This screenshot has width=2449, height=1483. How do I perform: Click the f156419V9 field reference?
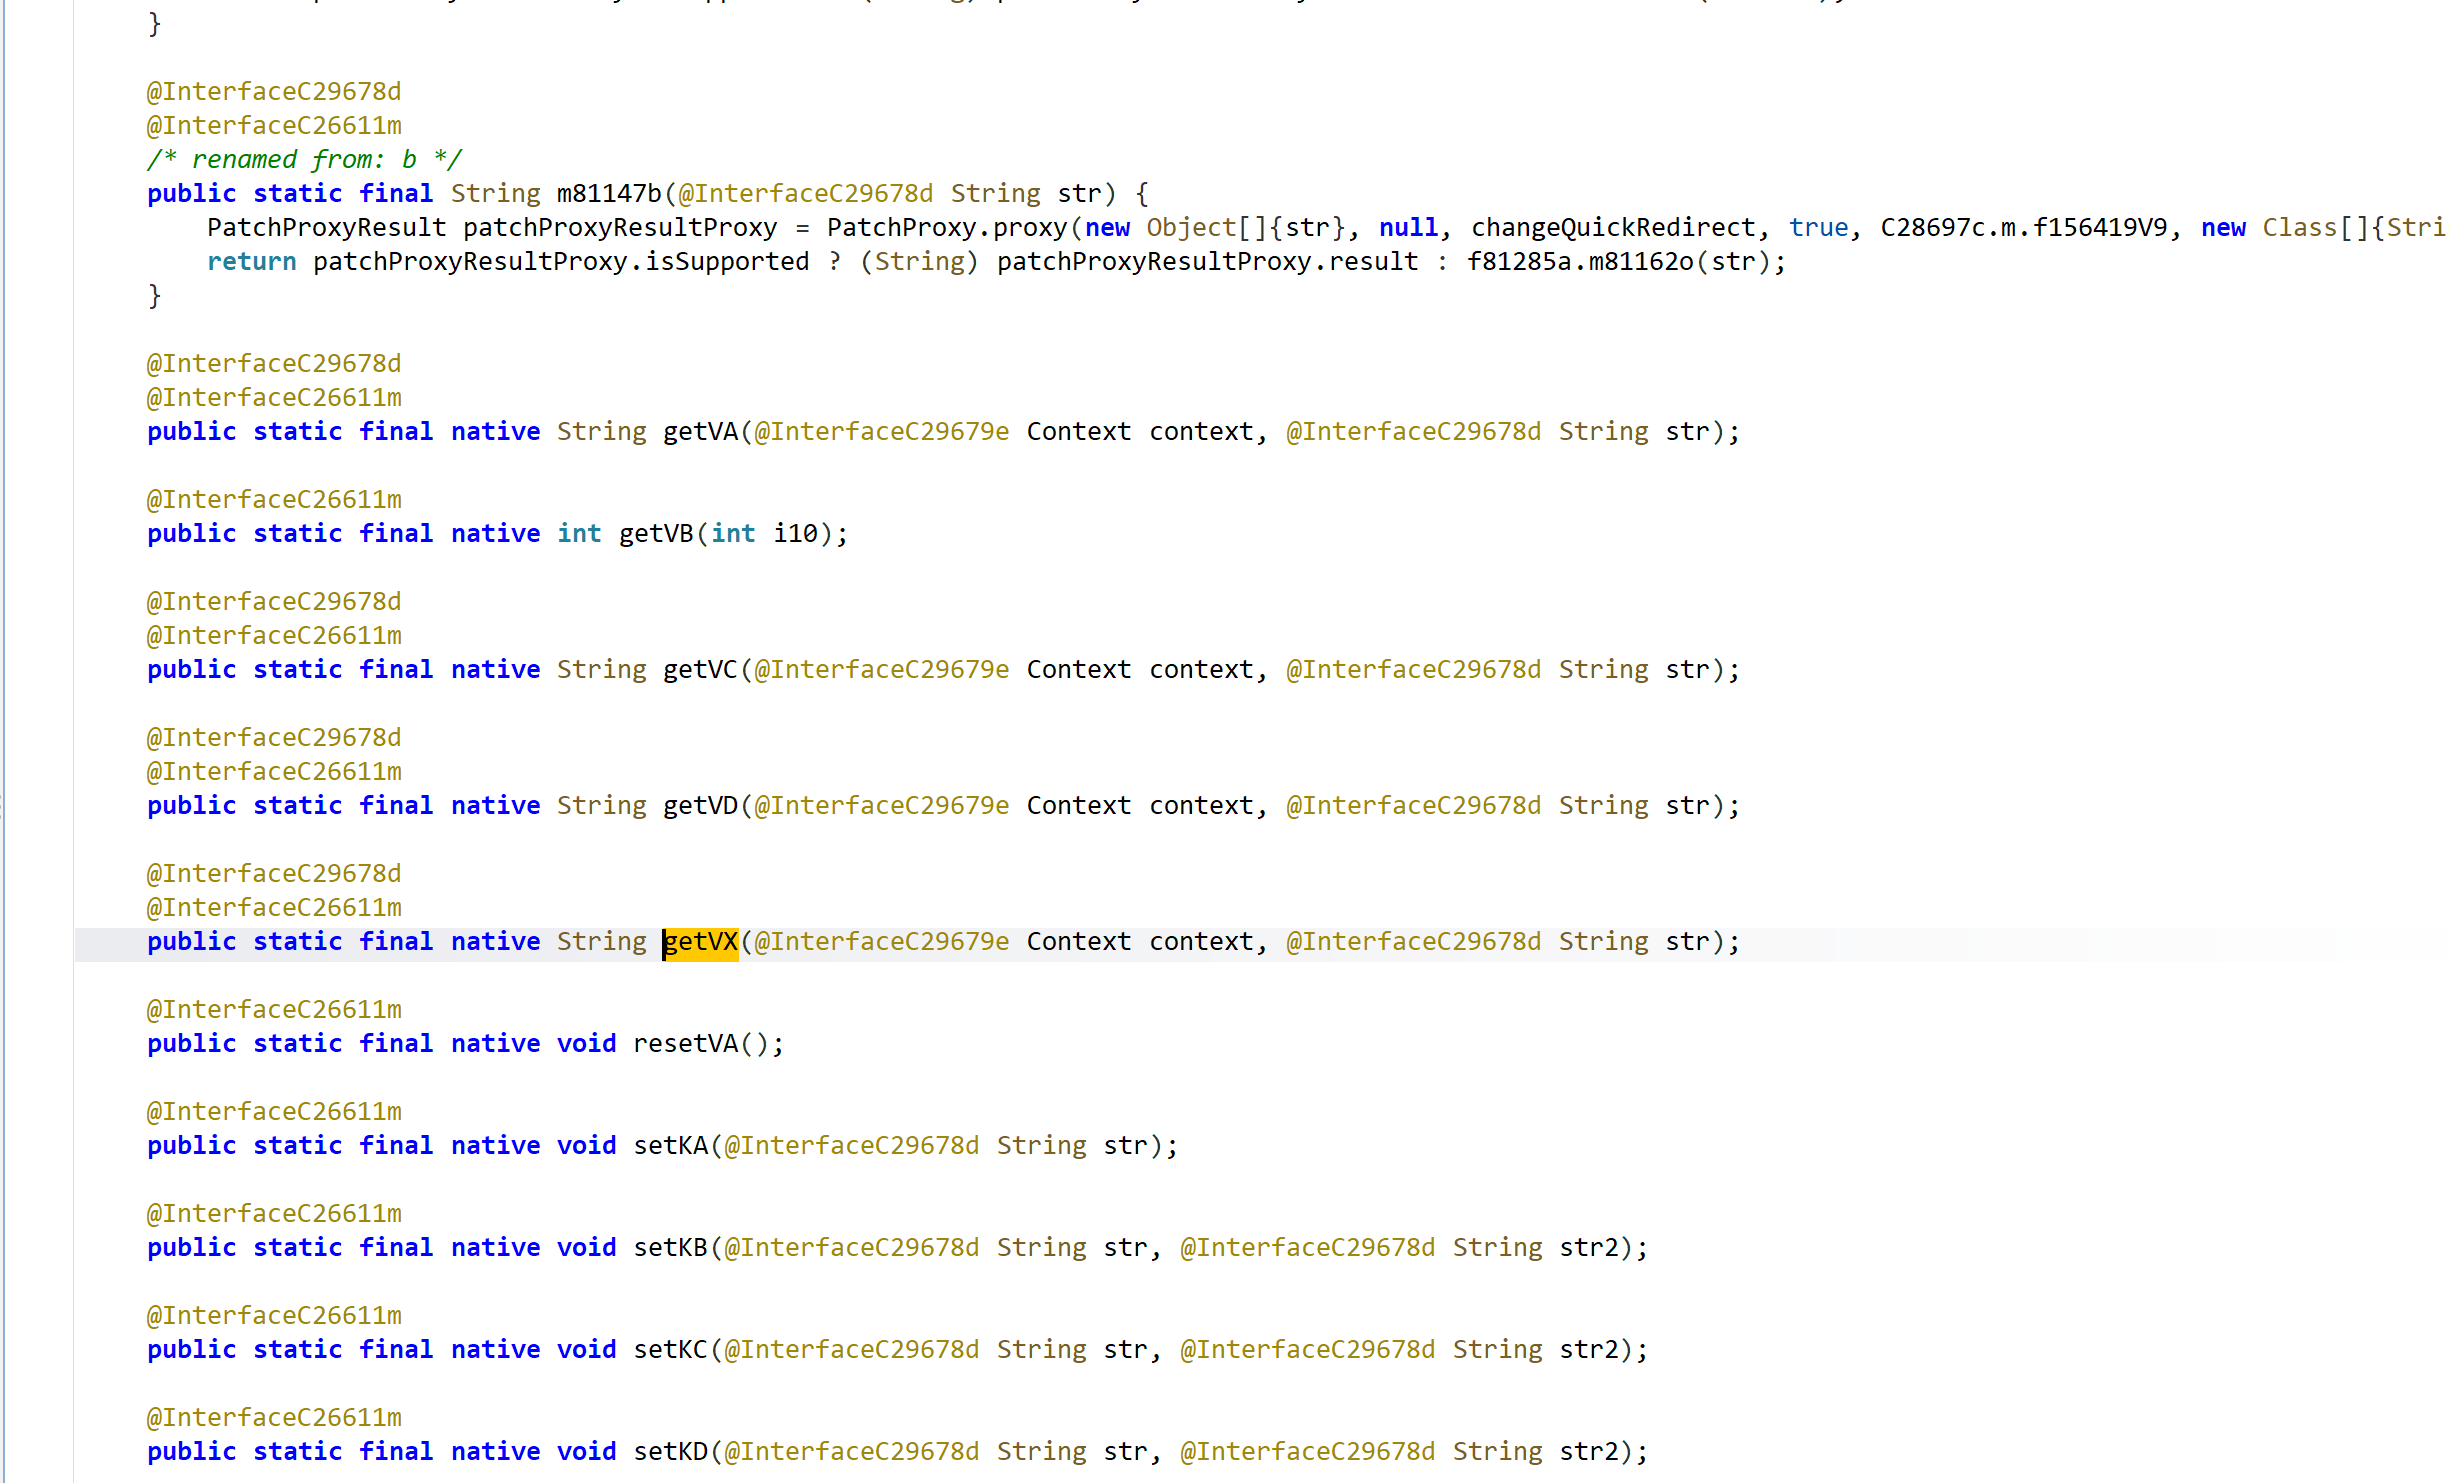[x=2099, y=228]
